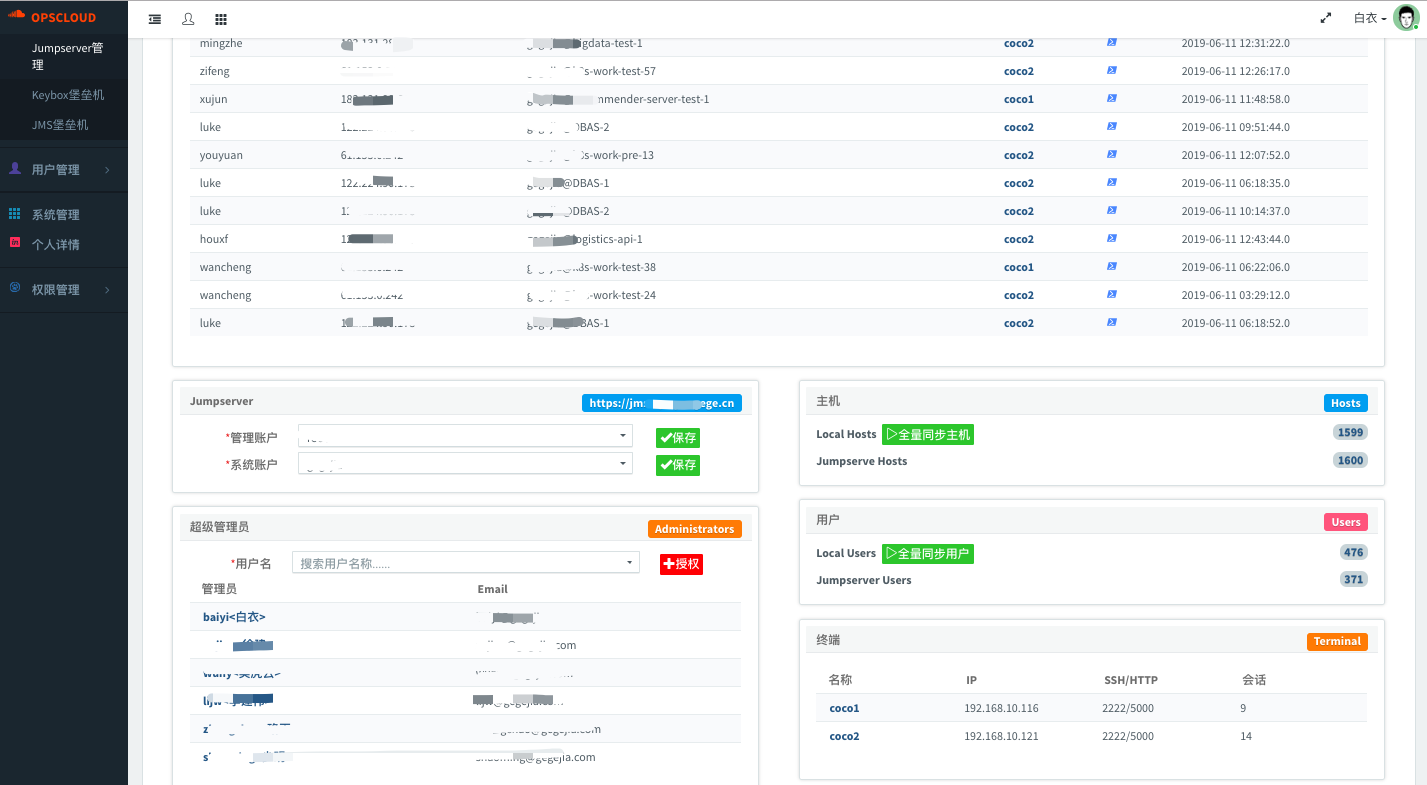Select JMS堡垒机 in sidebar
The height and width of the screenshot is (785, 1427).
(60, 125)
